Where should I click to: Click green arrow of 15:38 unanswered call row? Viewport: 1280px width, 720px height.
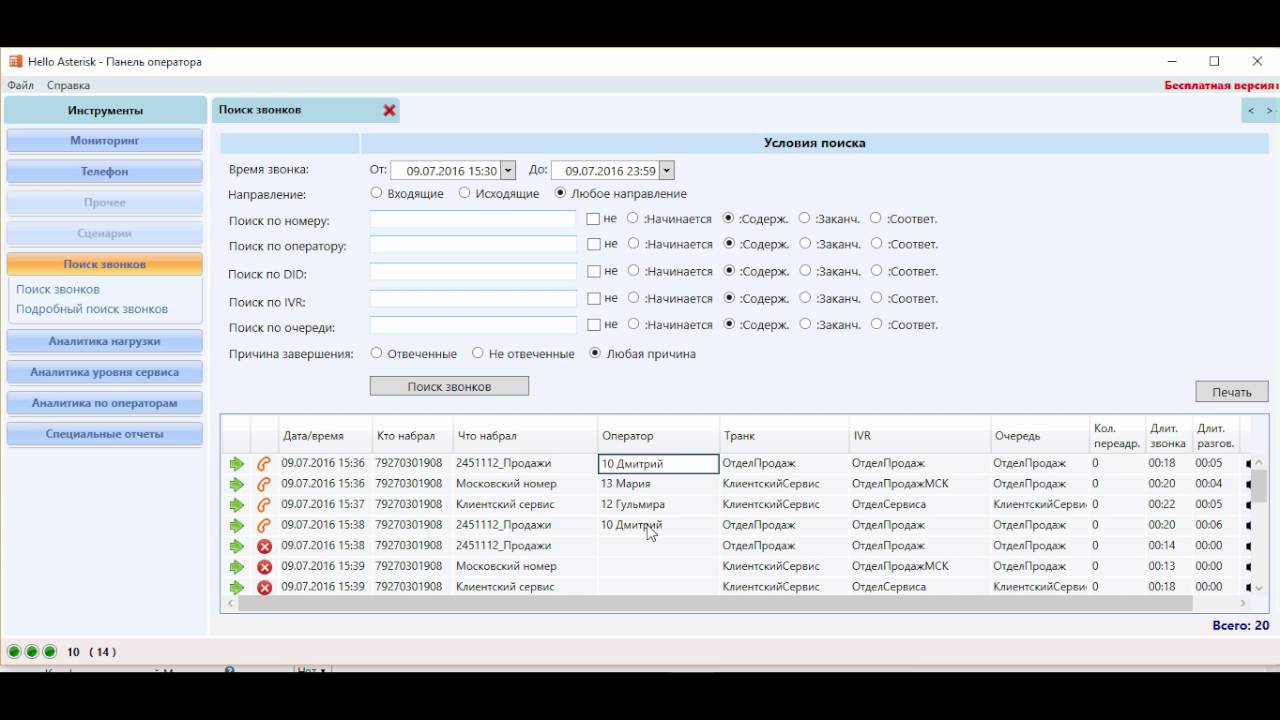click(236, 546)
